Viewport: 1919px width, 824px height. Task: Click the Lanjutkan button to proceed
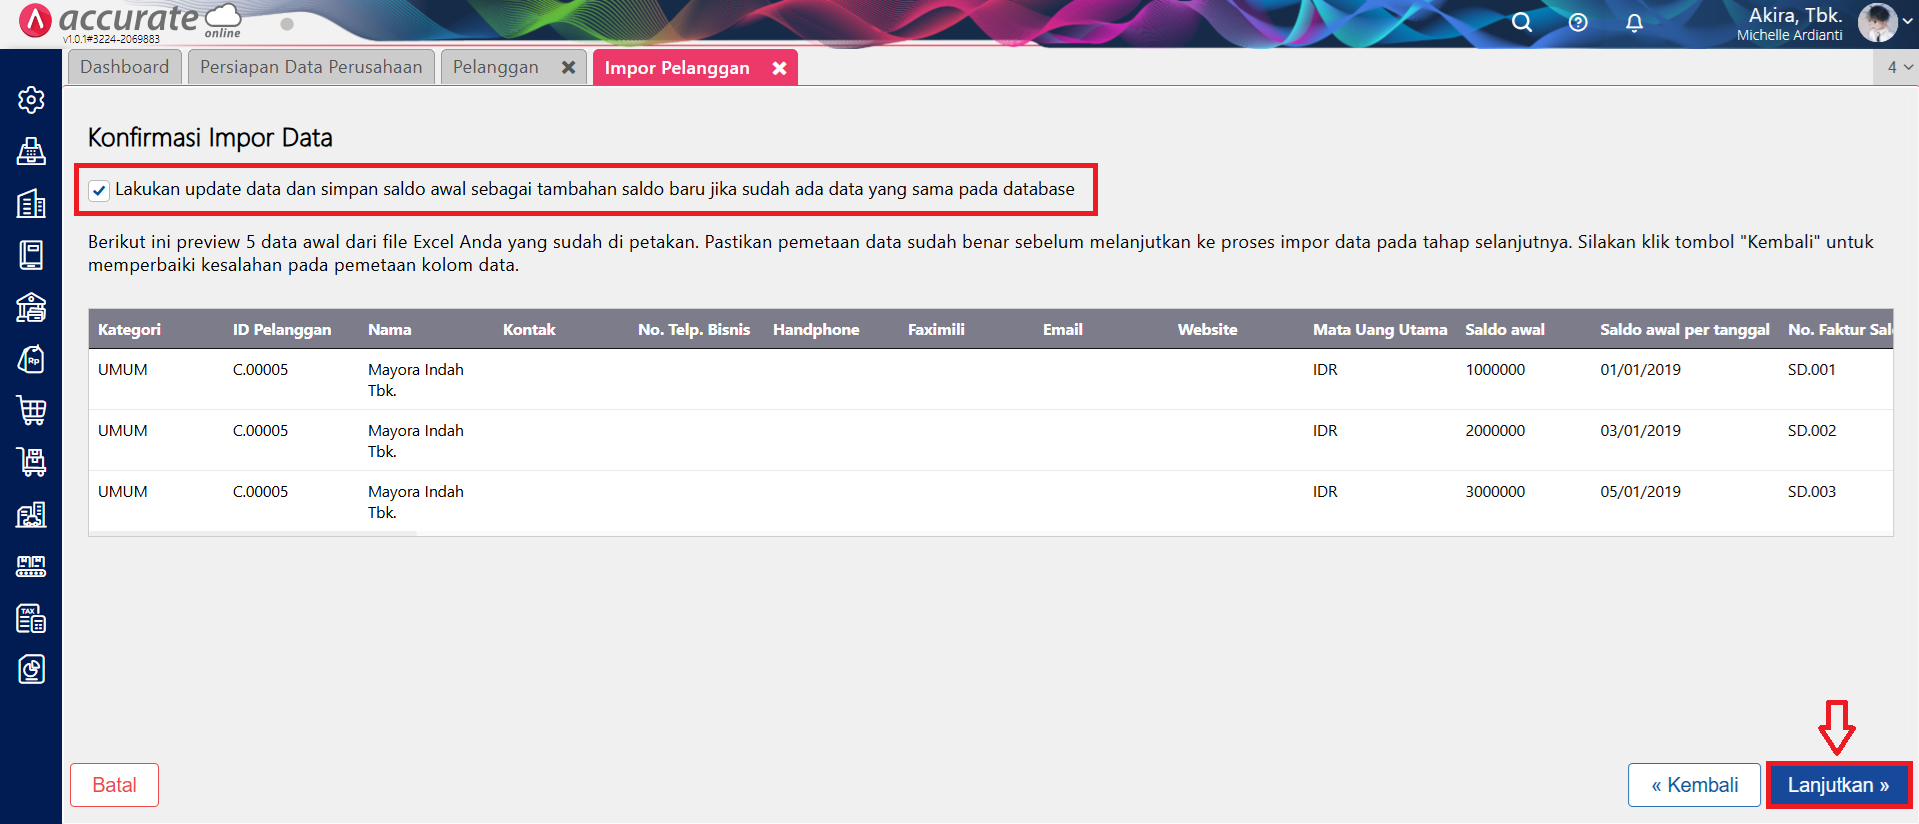[x=1838, y=785]
